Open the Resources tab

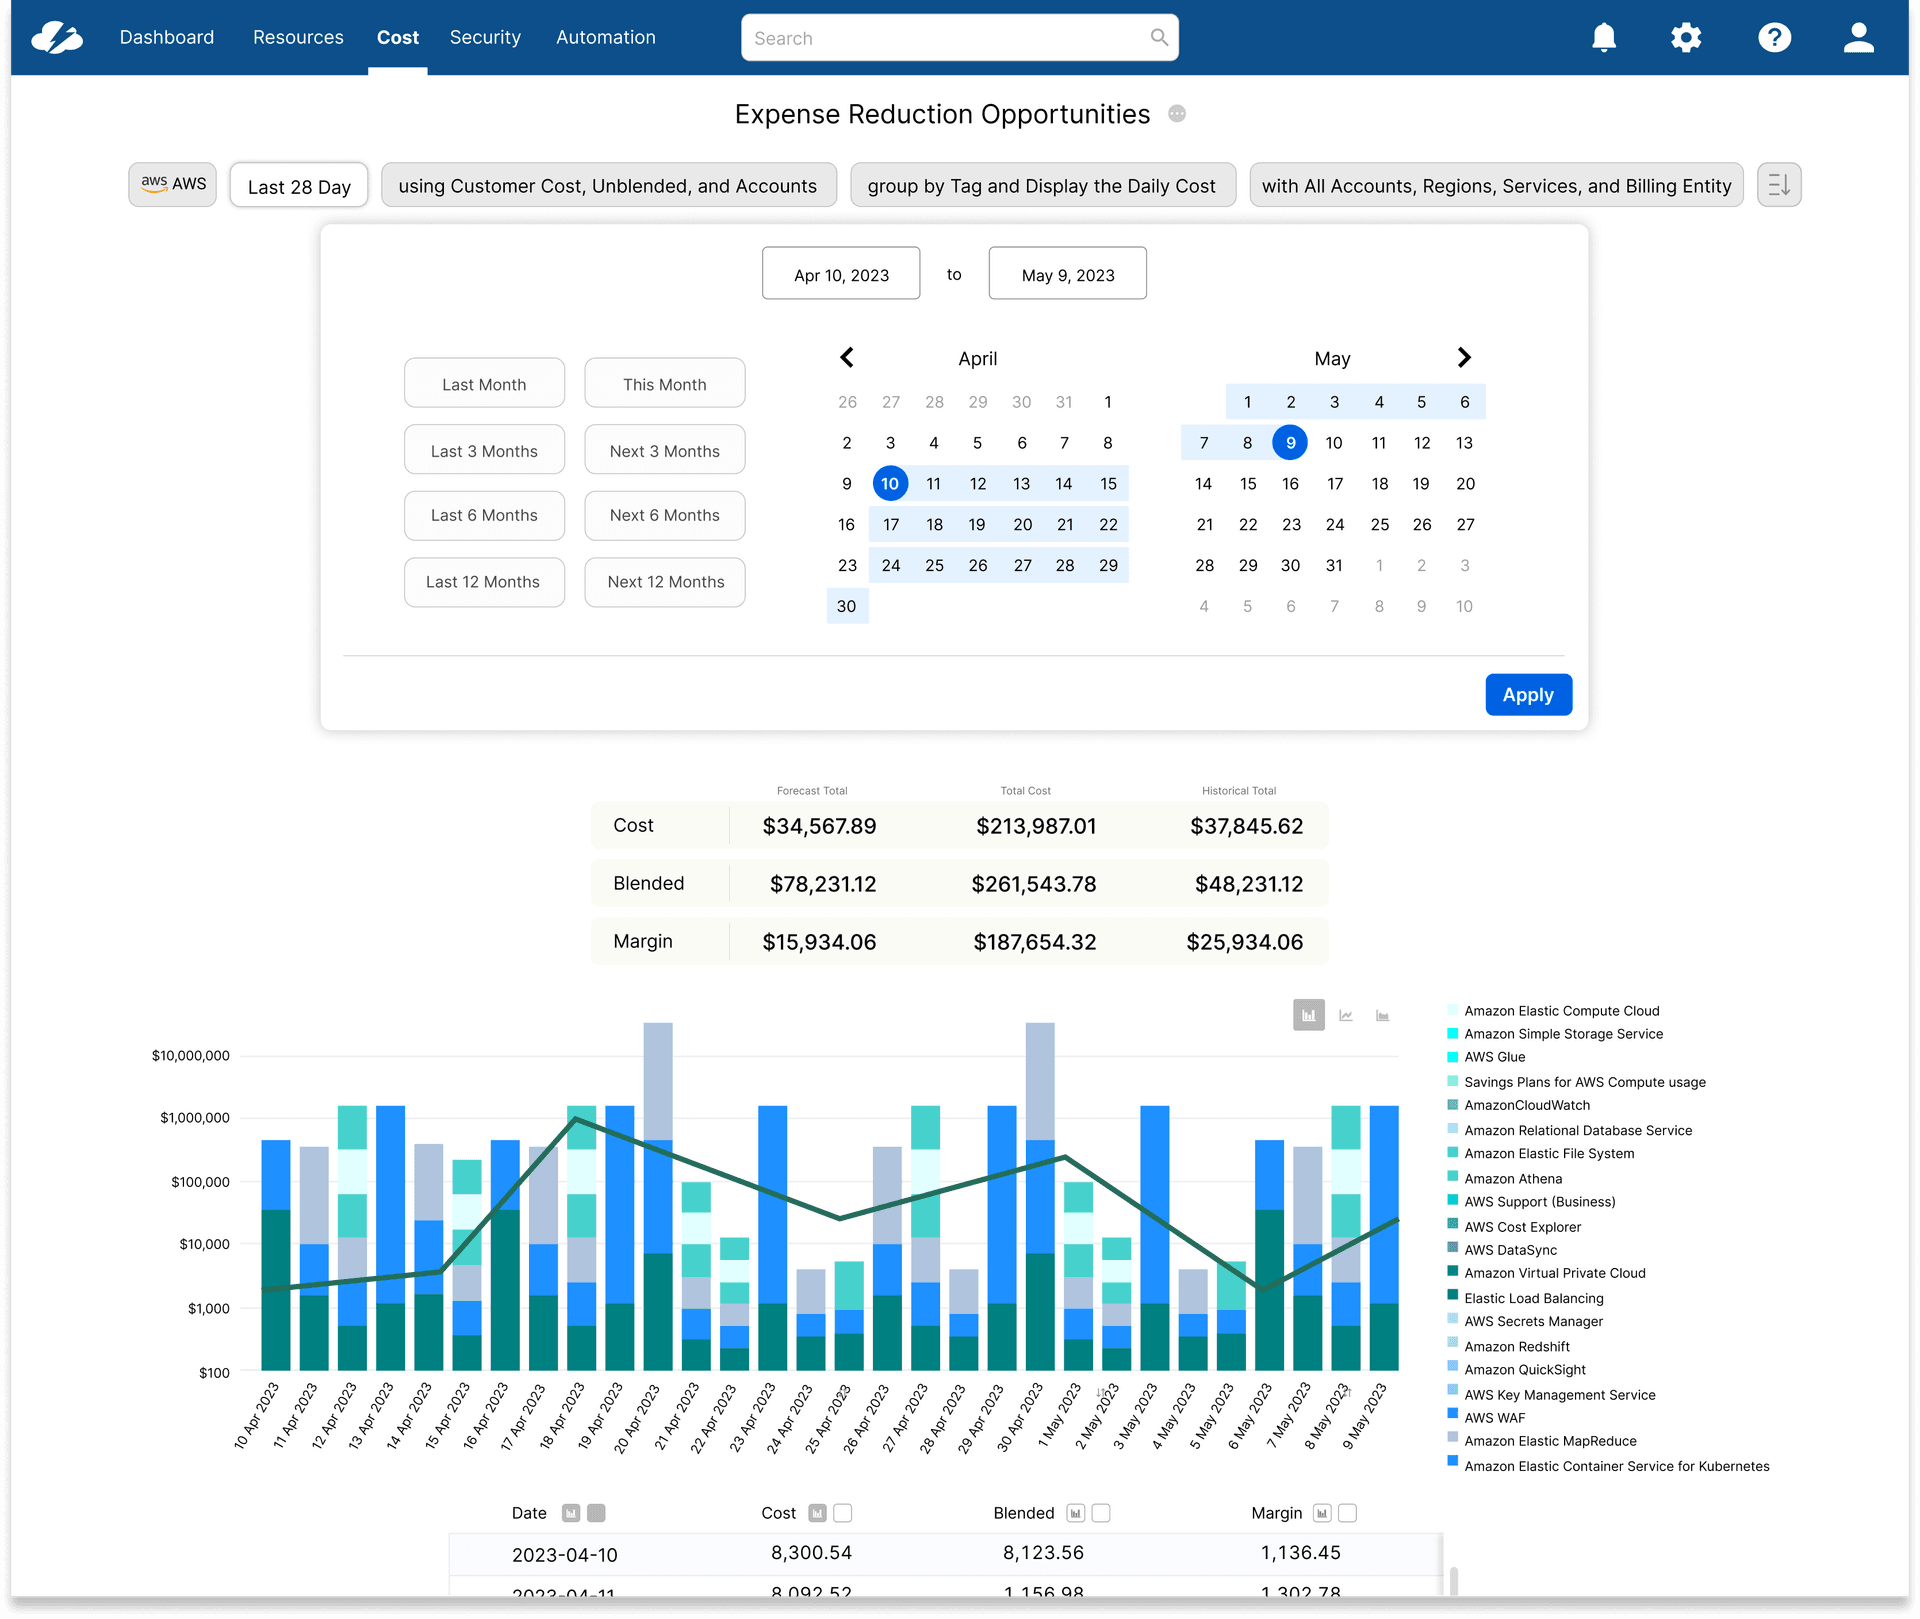[298, 38]
